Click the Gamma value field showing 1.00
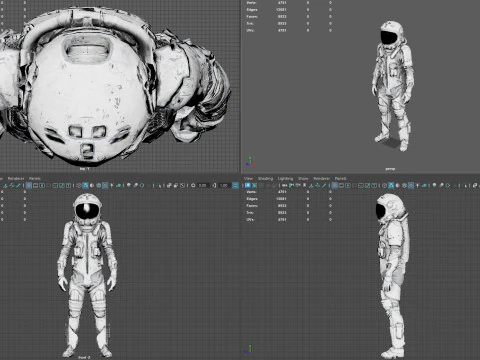 (x=224, y=185)
